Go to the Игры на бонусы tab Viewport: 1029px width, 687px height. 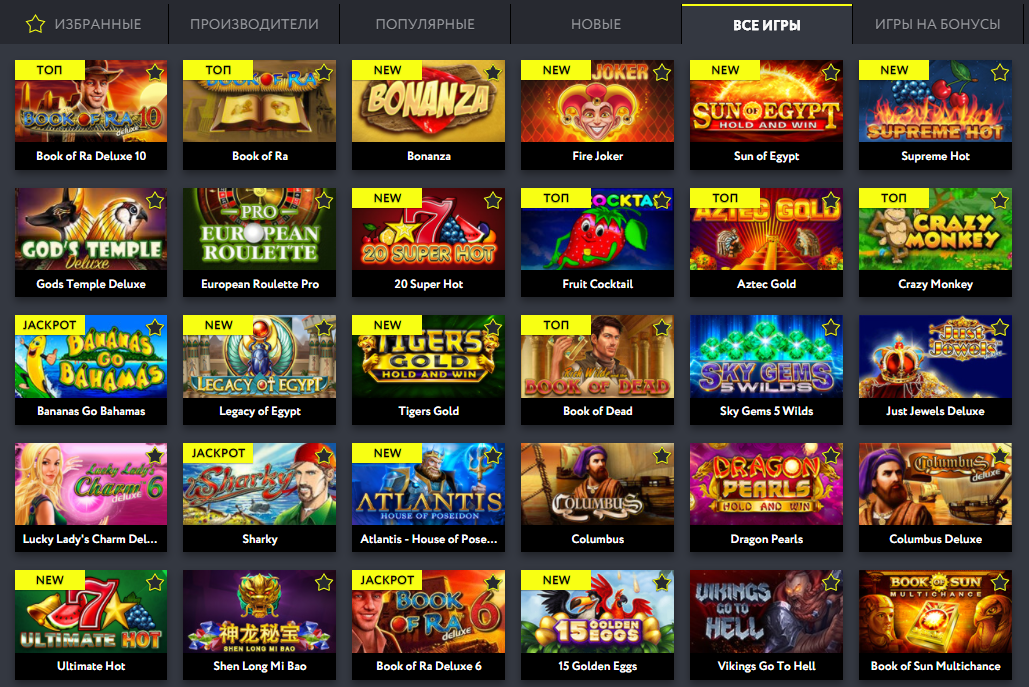[937, 24]
